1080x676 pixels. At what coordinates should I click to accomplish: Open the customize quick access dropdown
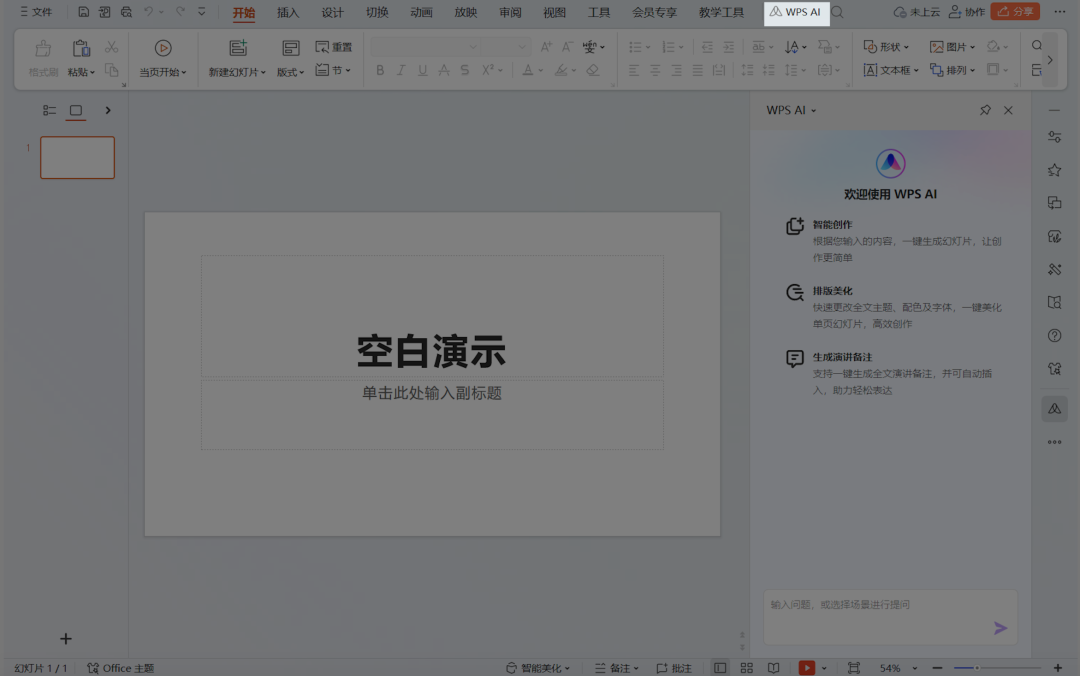tap(202, 12)
